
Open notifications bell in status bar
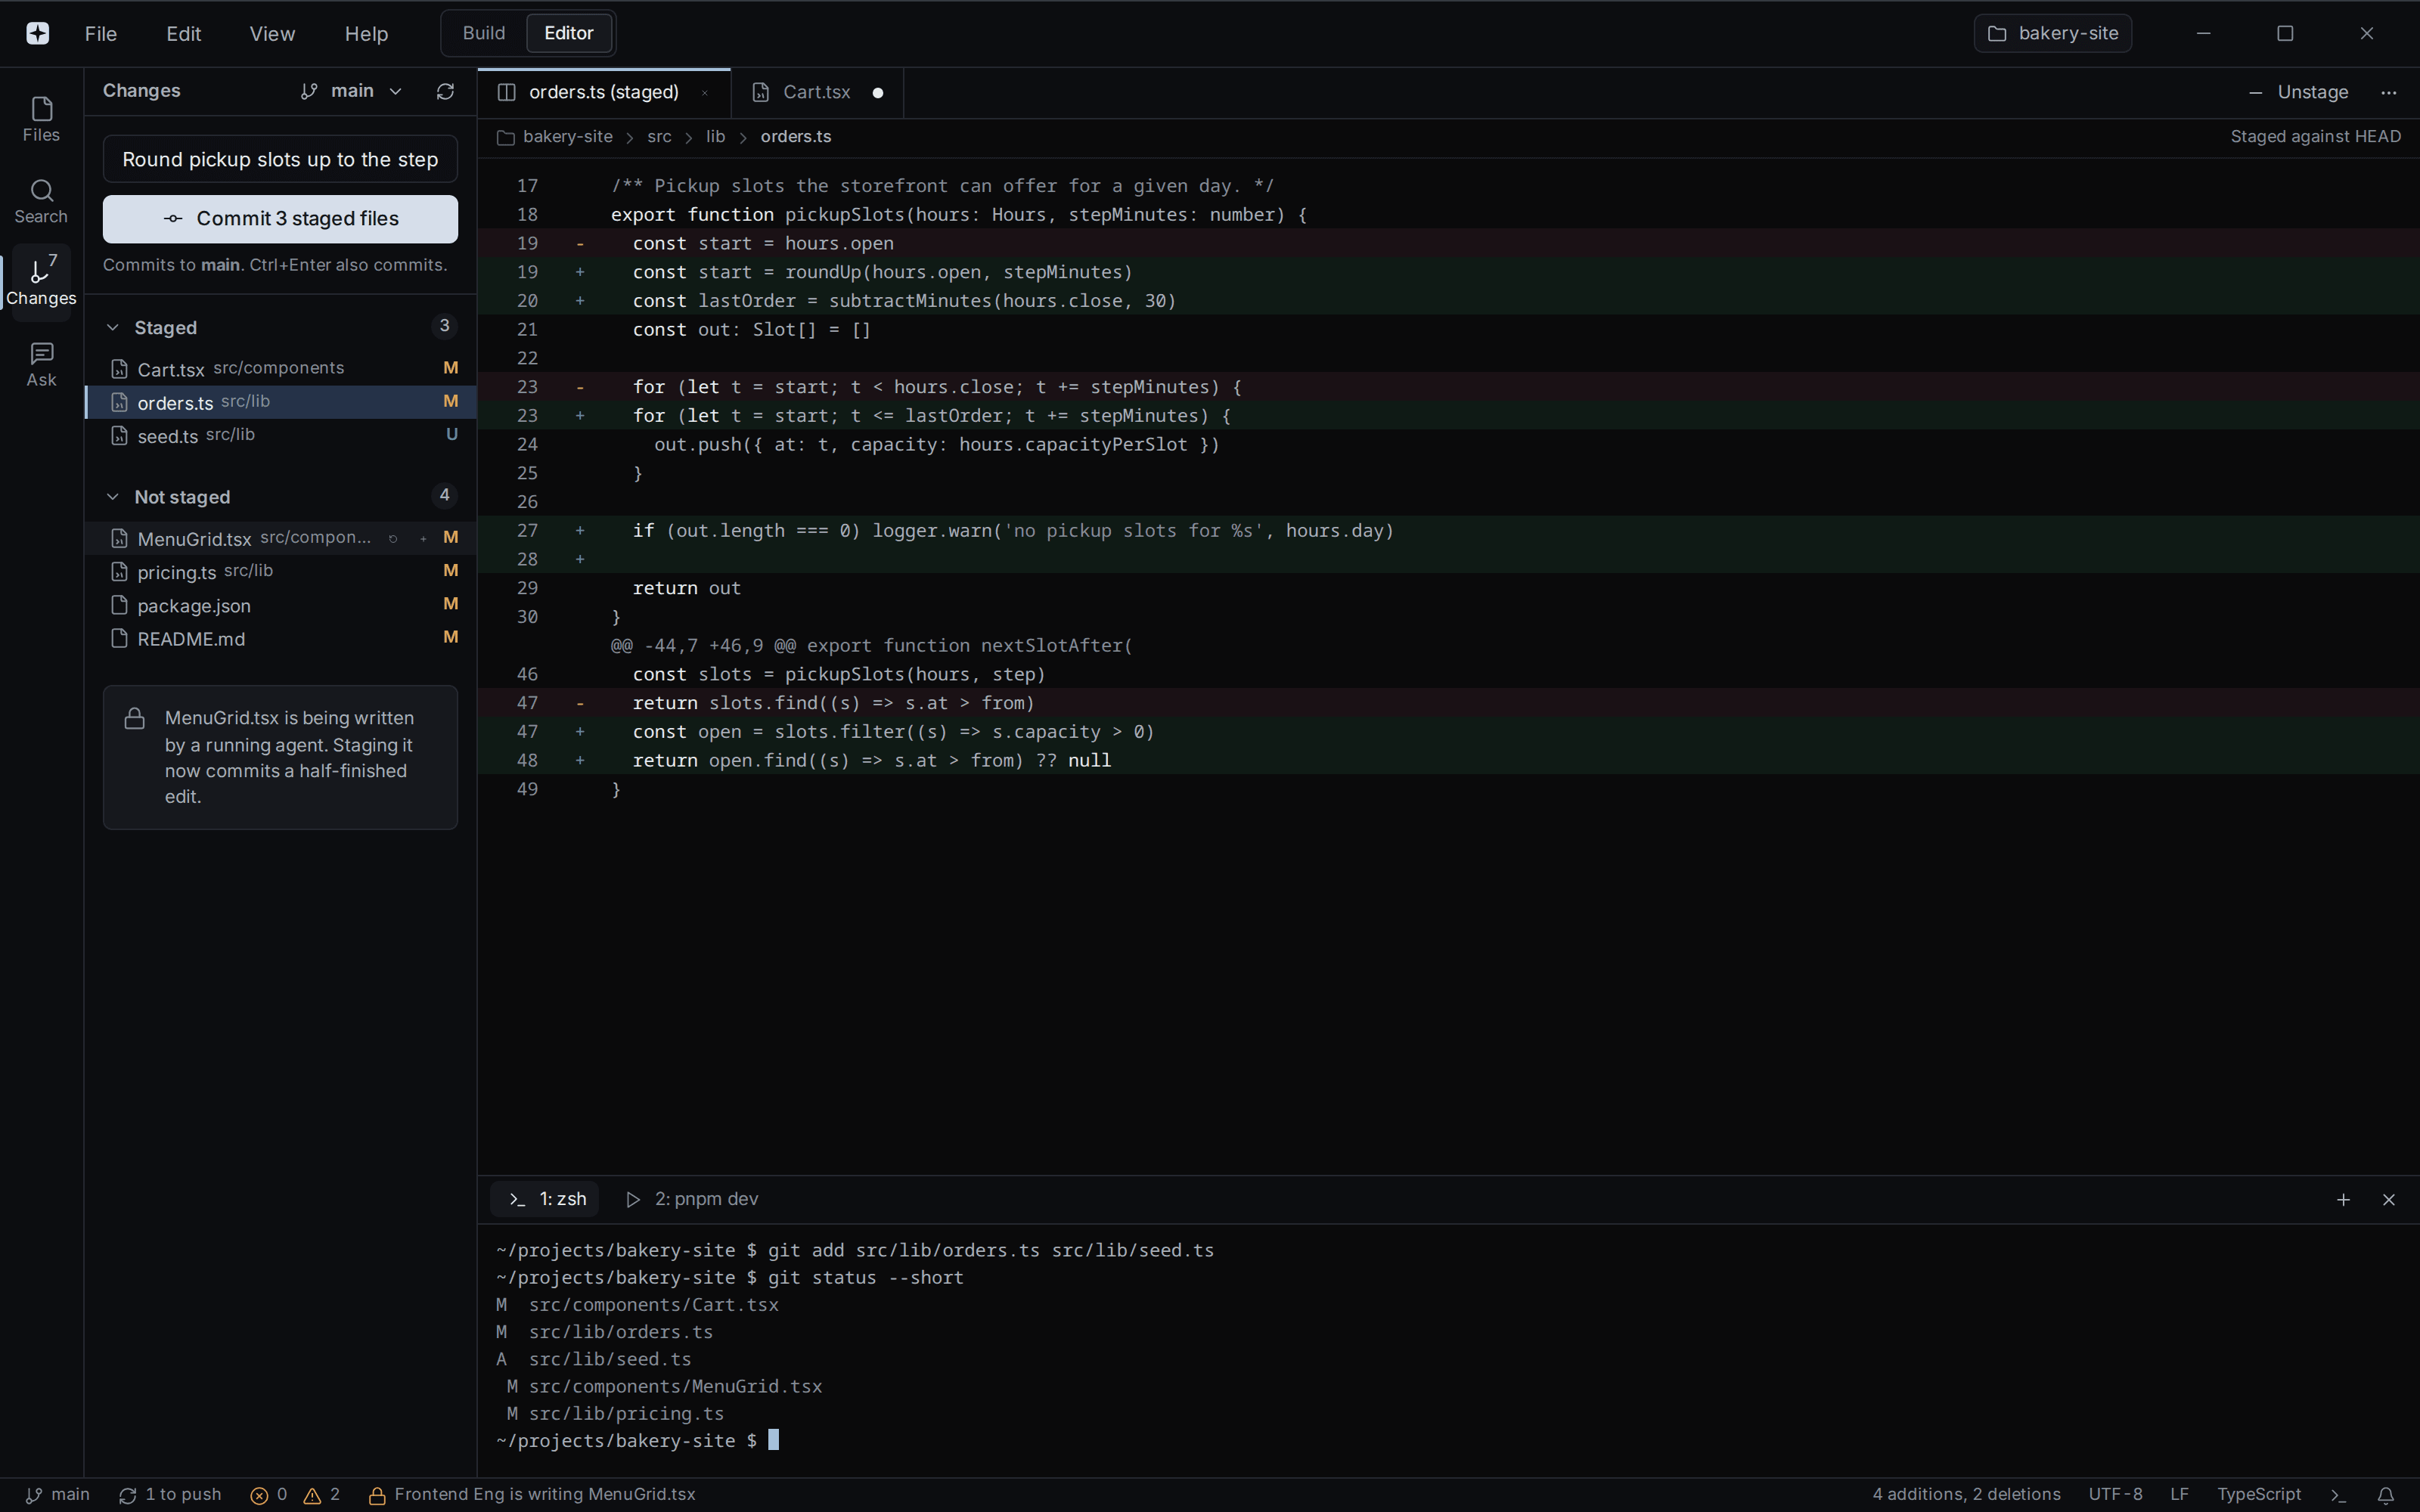point(2386,1495)
